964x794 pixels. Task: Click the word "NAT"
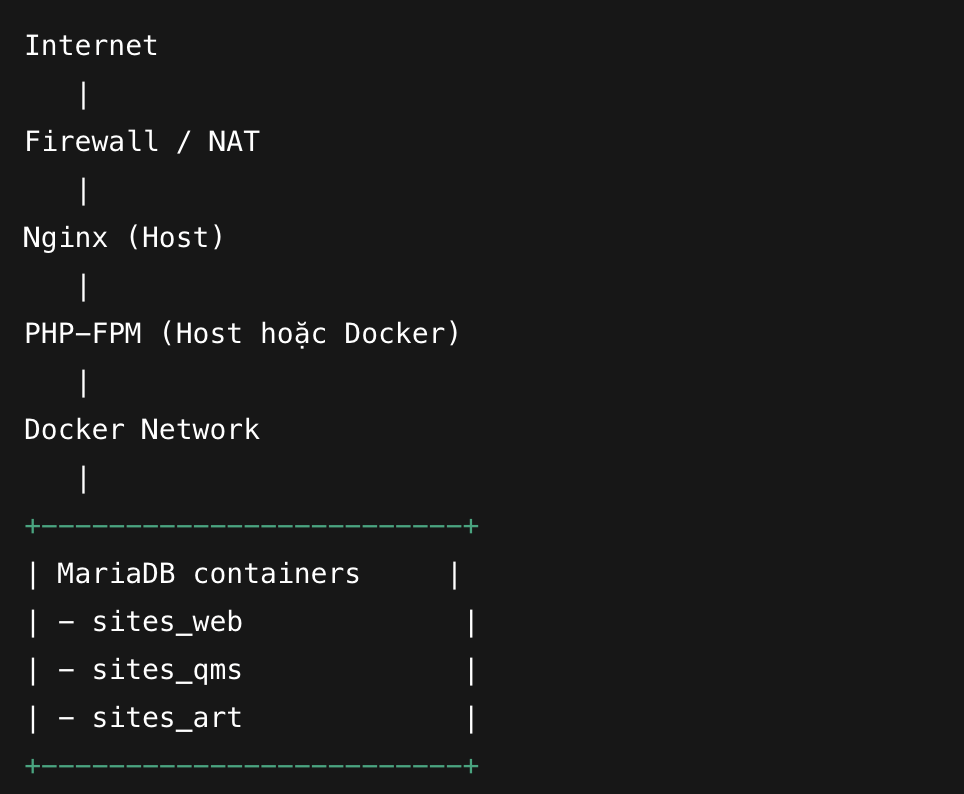tap(234, 142)
